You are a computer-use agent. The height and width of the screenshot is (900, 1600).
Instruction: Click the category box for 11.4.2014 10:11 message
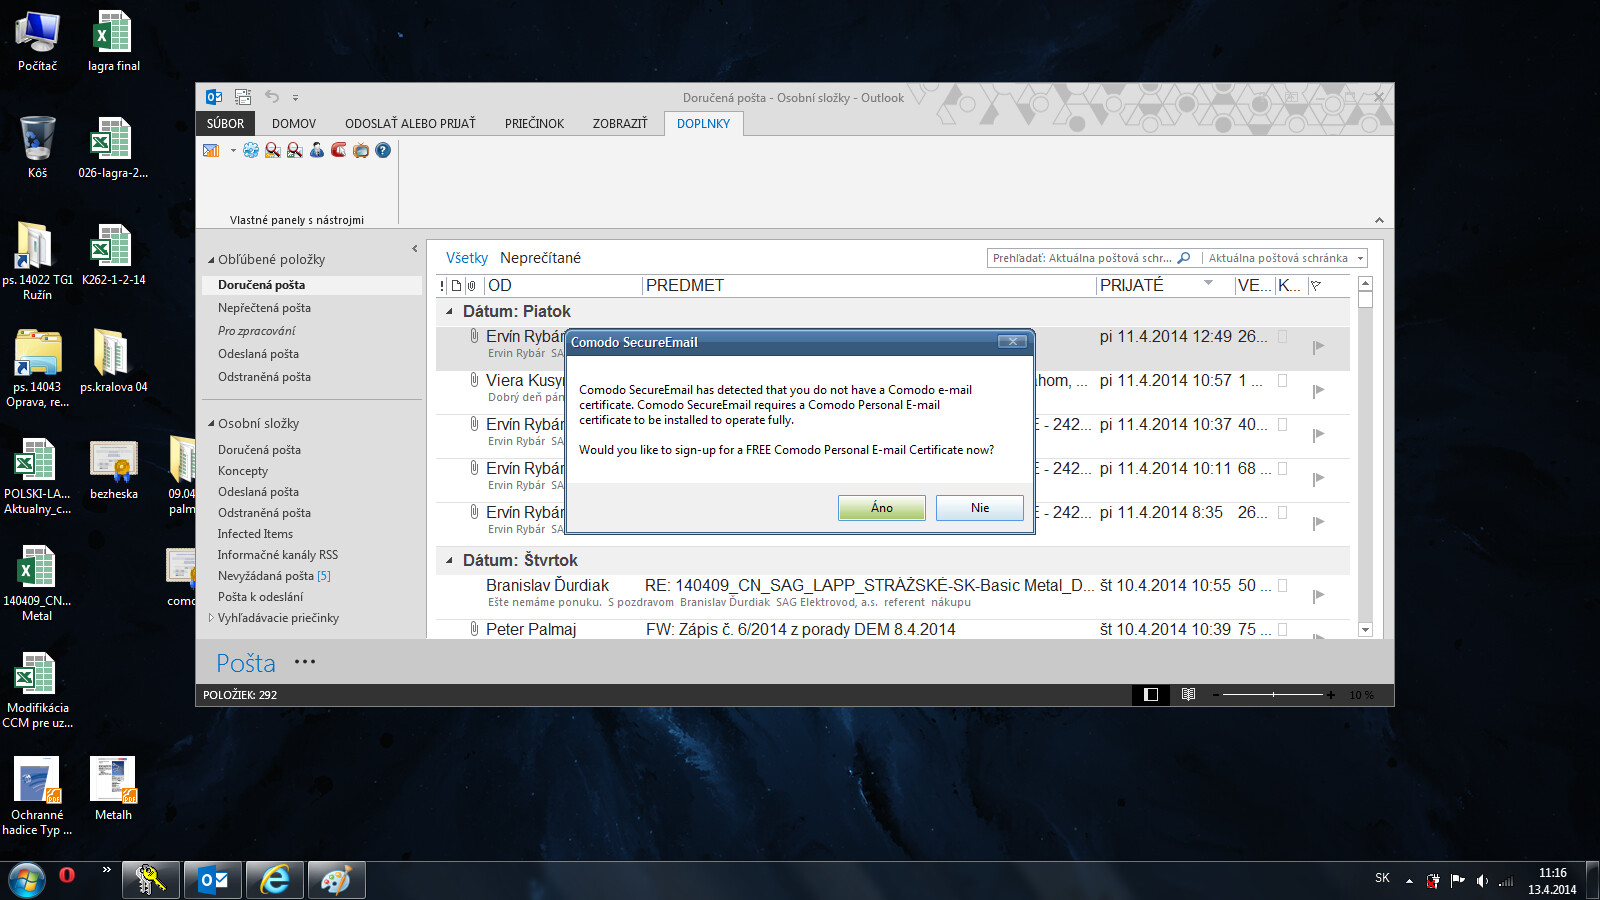click(1283, 469)
